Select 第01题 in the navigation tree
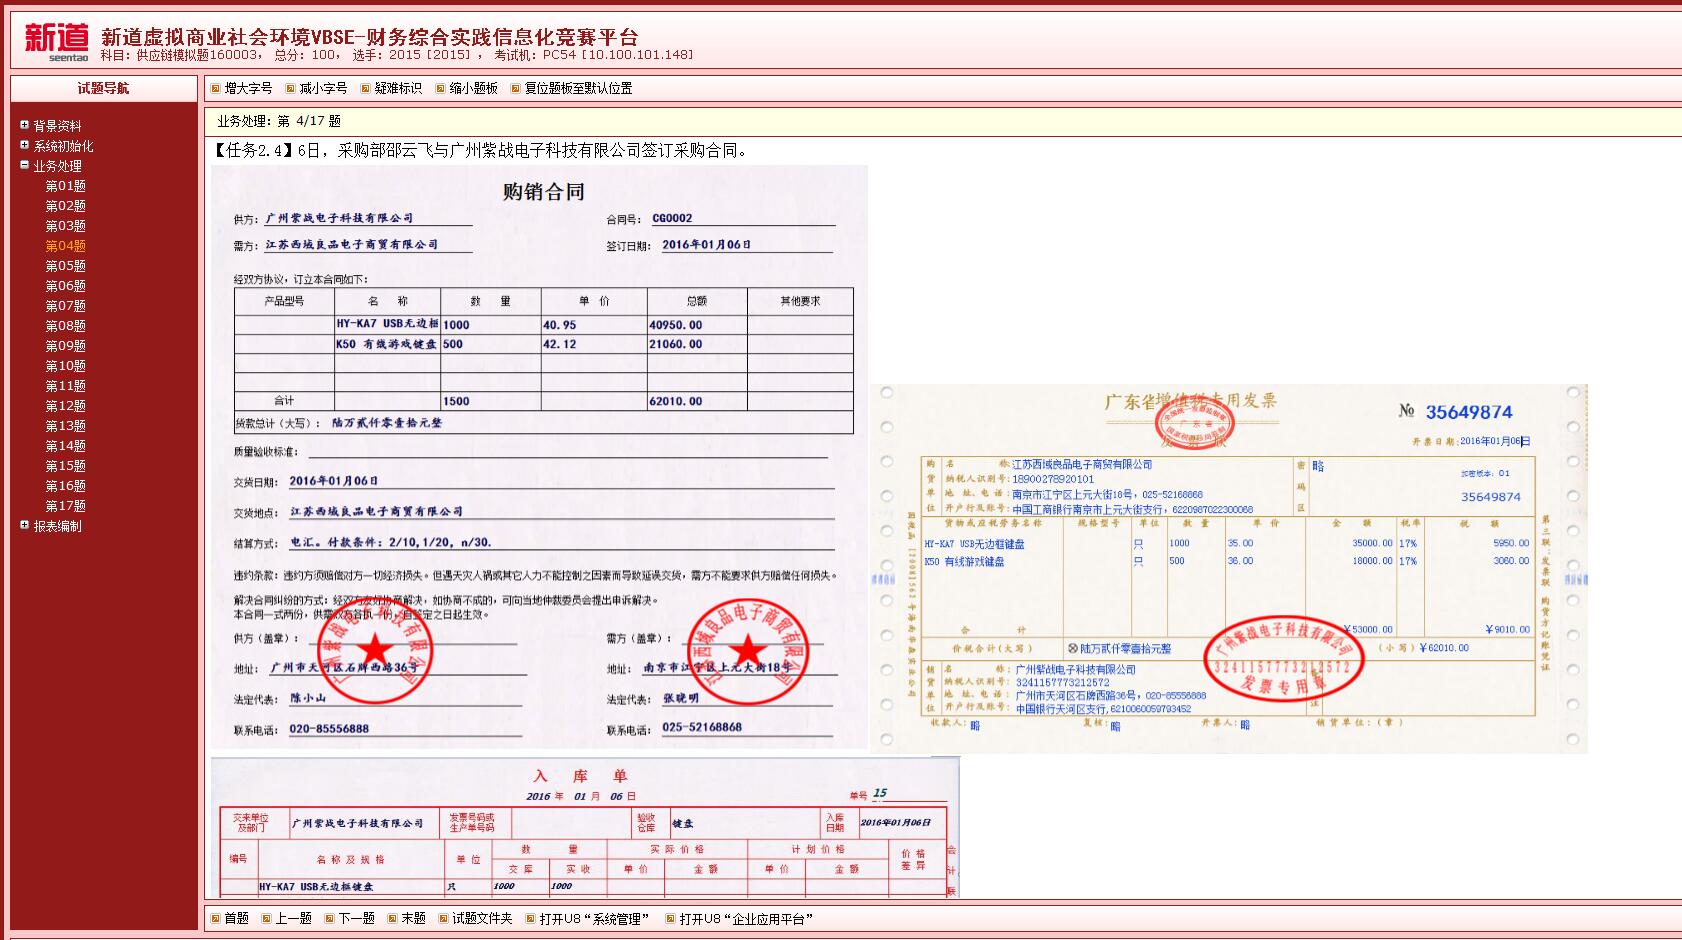 click(65, 186)
